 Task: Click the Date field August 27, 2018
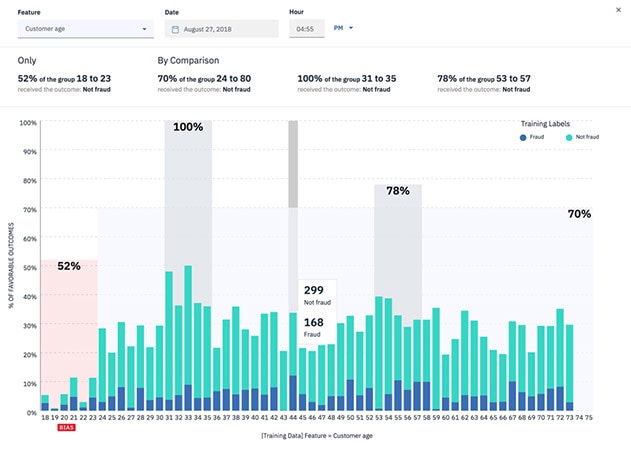(x=221, y=29)
